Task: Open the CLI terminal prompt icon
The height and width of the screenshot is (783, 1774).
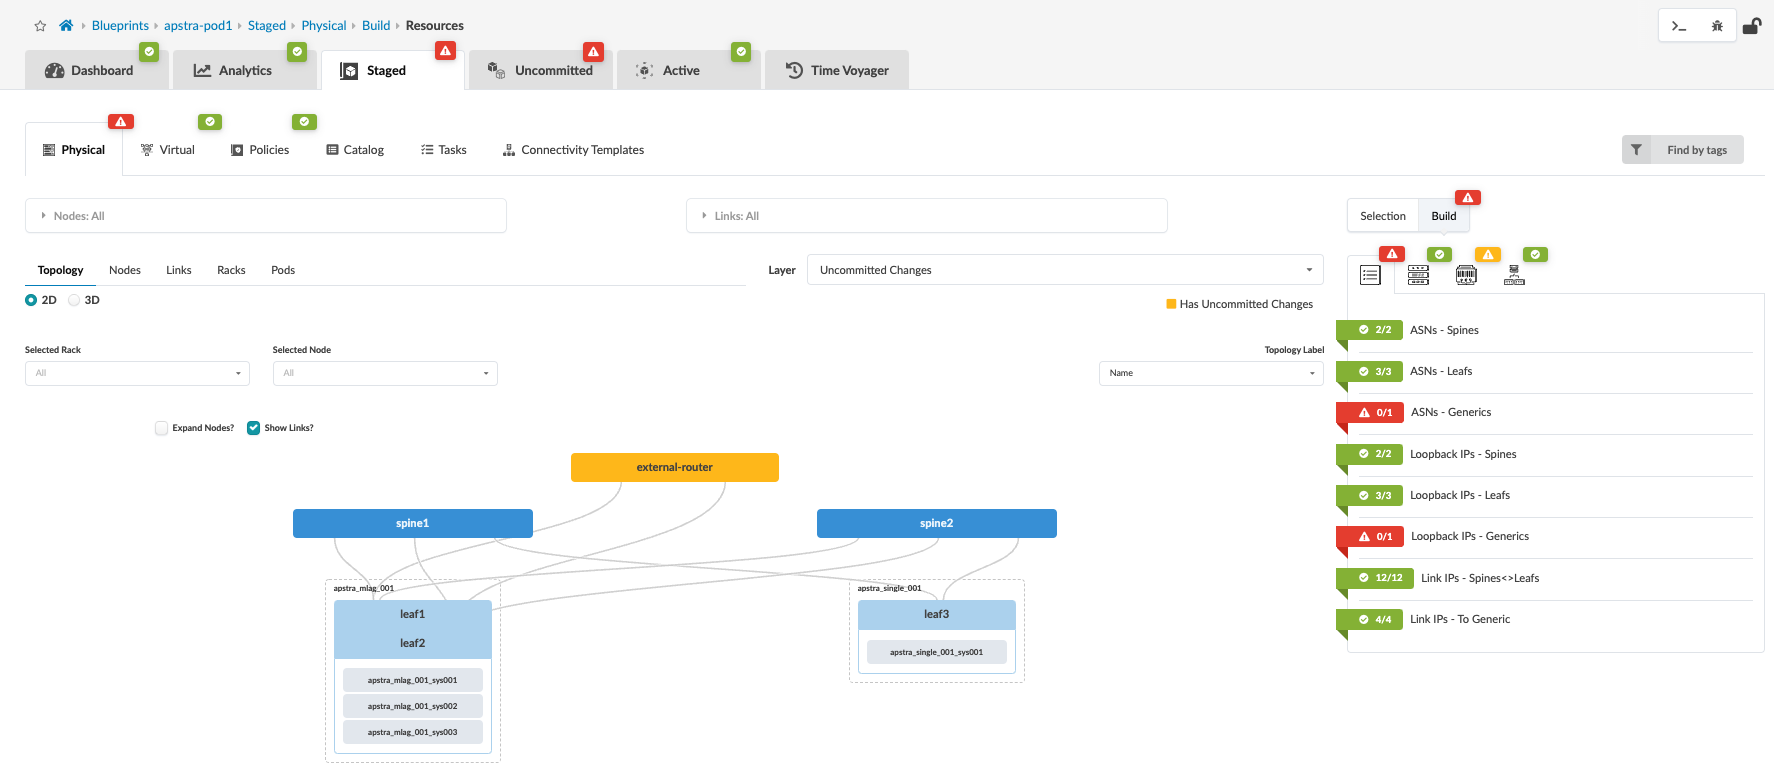Action: tap(1679, 26)
